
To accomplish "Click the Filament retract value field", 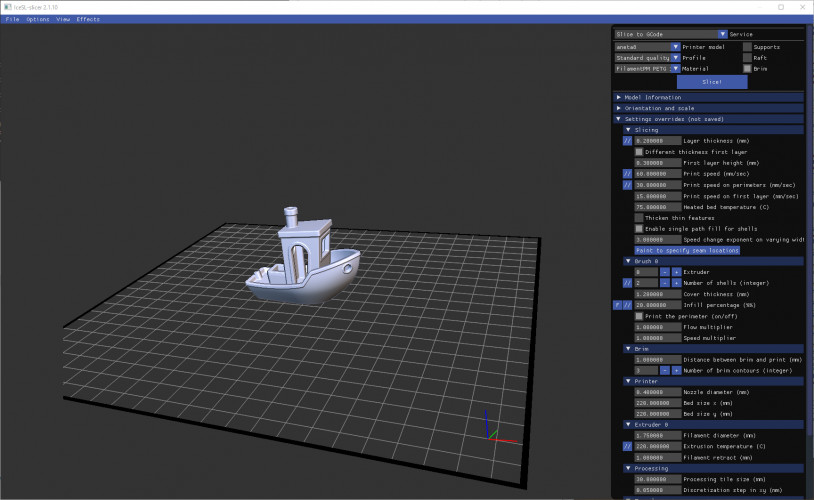I will pyautogui.click(x=658, y=457).
